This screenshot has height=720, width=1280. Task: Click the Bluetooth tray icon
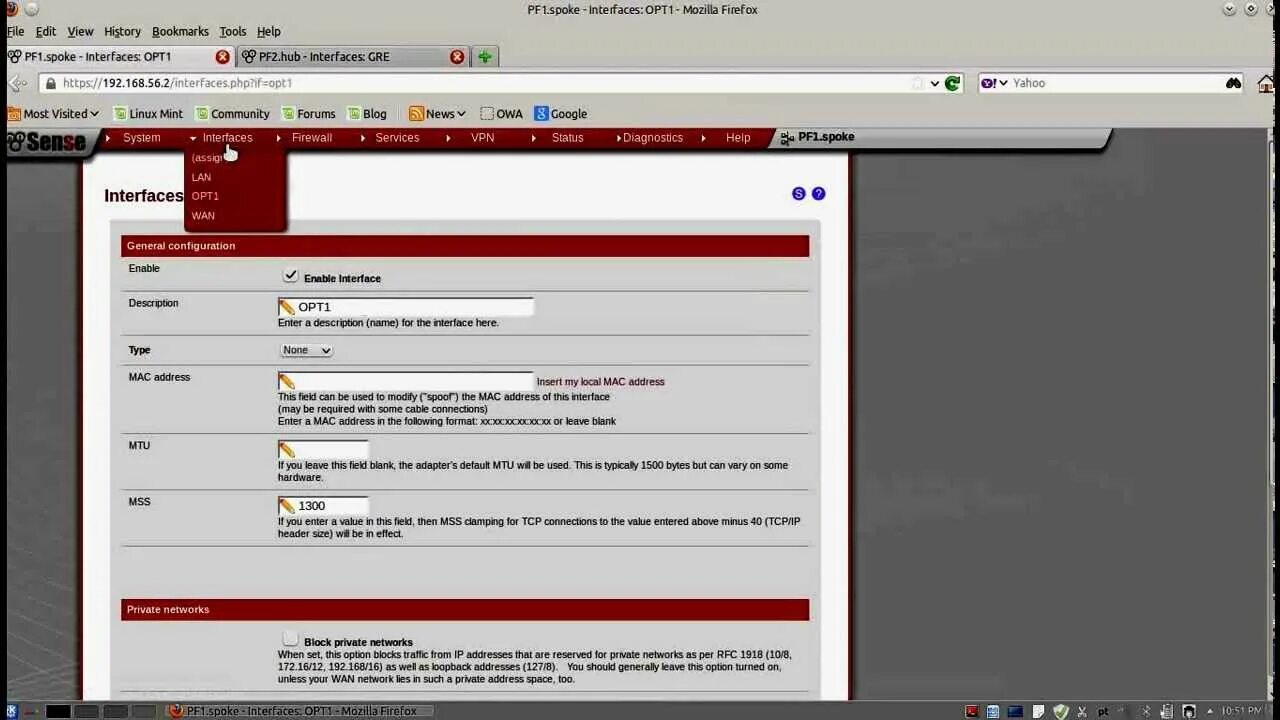1146,712
